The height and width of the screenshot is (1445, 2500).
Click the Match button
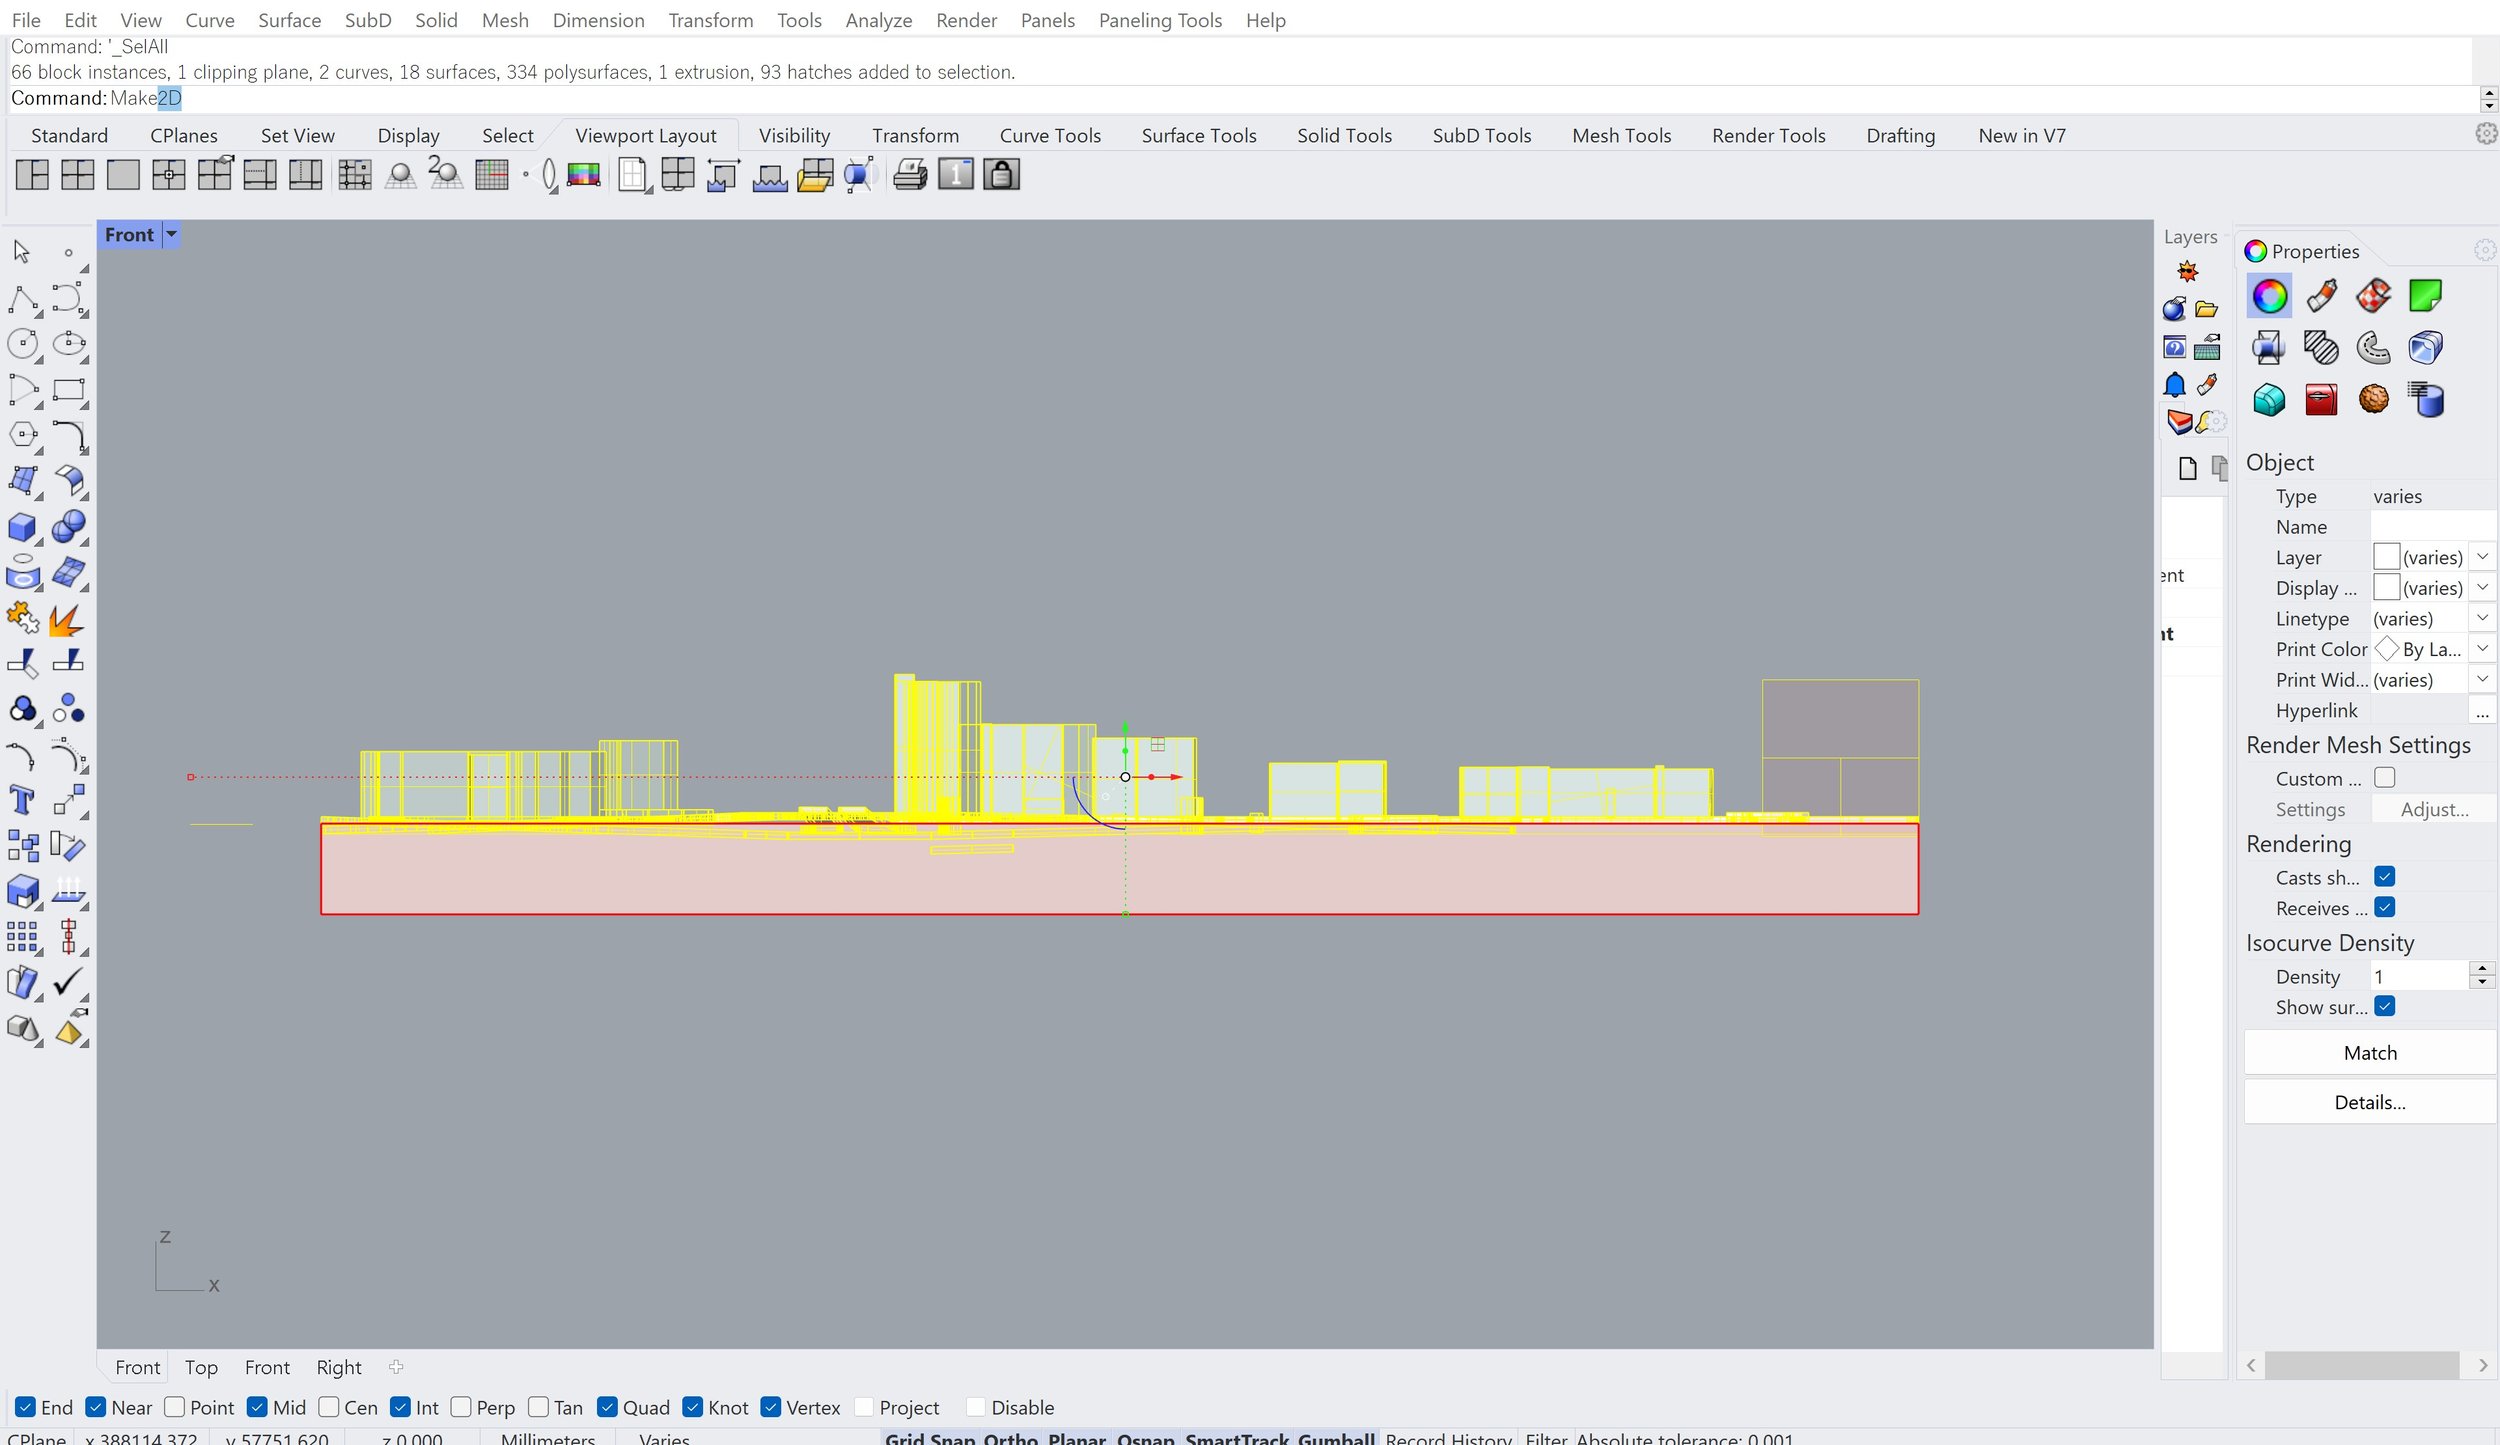coord(2369,1053)
